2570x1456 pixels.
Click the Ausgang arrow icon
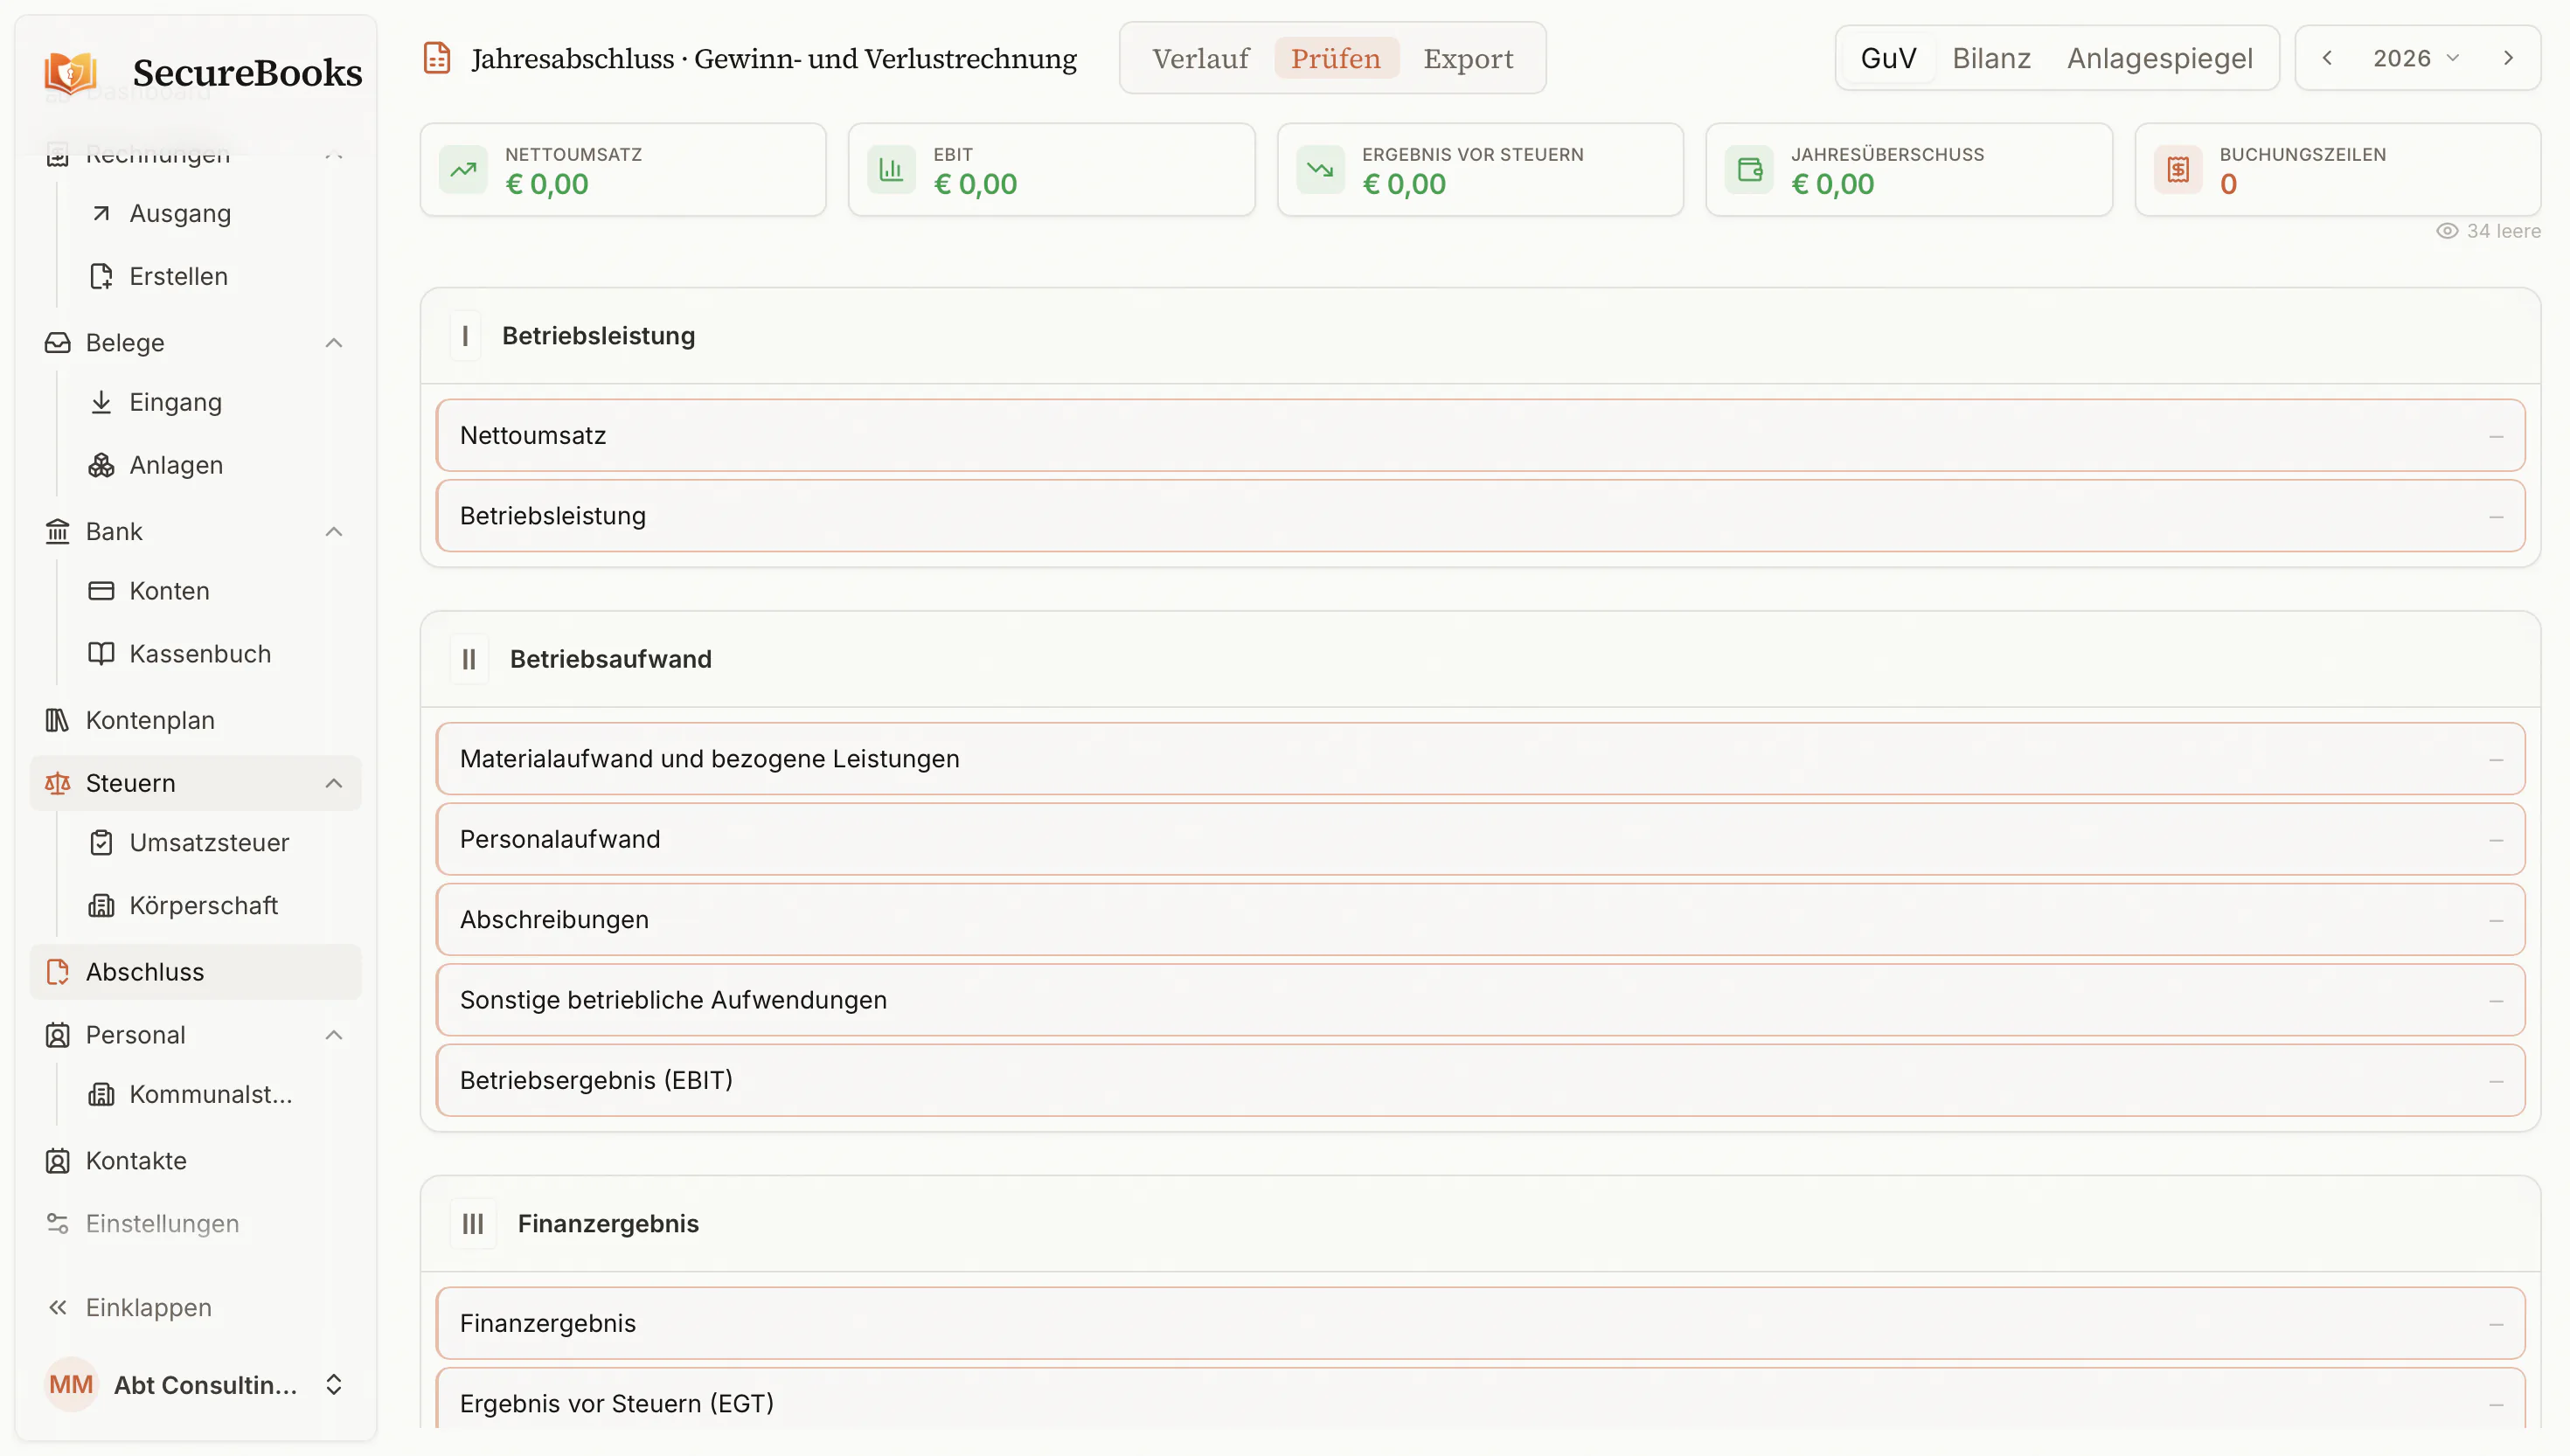tap(101, 213)
